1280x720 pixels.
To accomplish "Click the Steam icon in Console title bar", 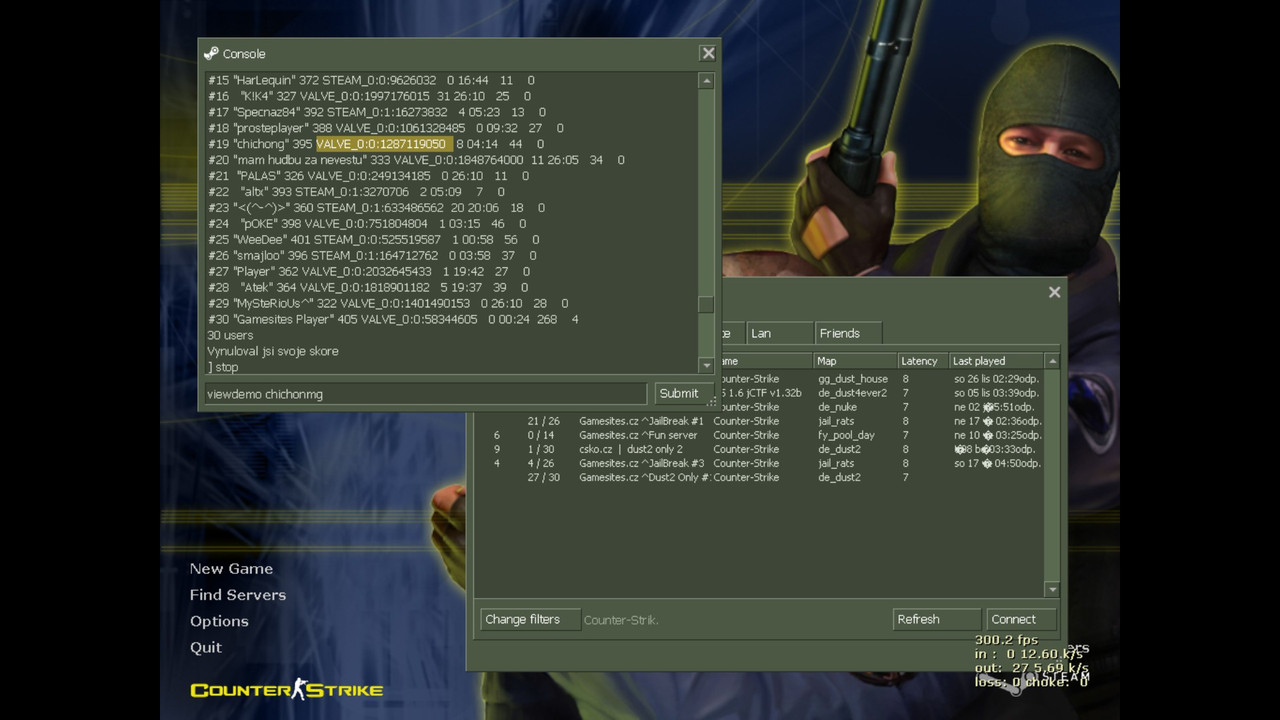I will click(x=211, y=54).
